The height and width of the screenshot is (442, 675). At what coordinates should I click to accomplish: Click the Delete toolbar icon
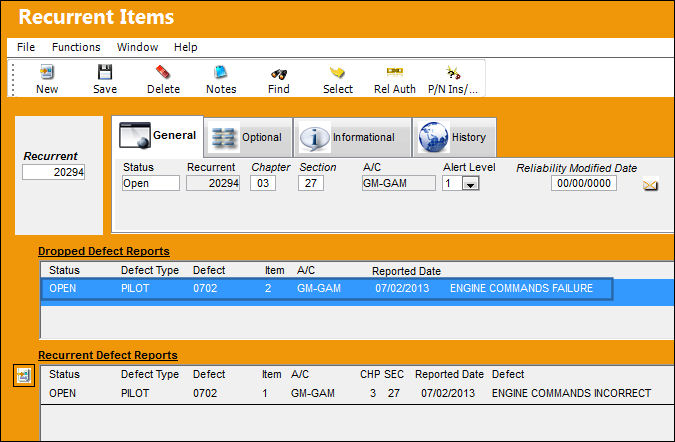(163, 72)
